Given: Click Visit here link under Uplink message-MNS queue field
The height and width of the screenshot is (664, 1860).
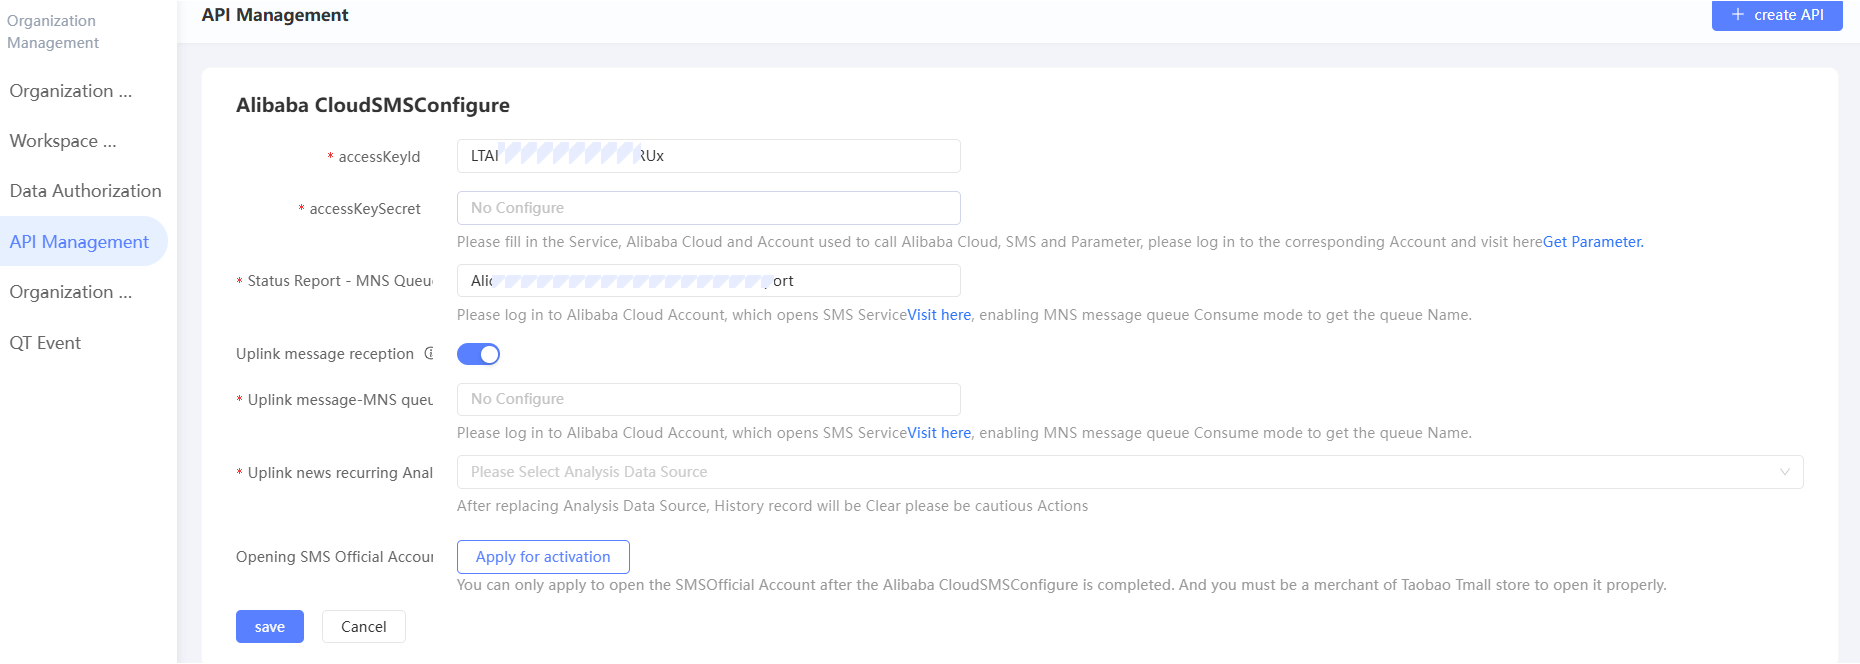Looking at the screenshot, I should point(939,433).
